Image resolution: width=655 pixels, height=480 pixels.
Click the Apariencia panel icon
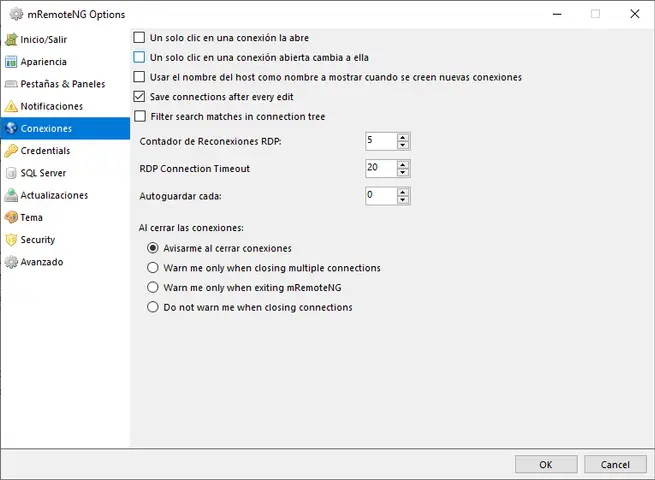(x=11, y=62)
